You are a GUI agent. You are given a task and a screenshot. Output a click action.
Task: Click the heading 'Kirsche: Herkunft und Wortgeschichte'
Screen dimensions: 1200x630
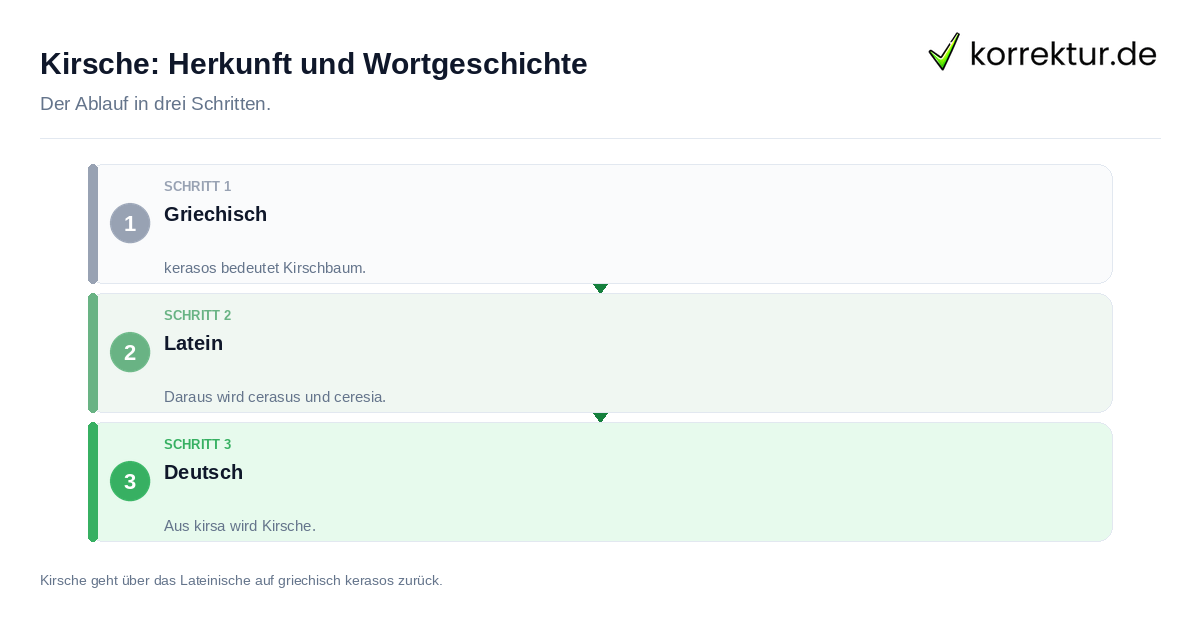tap(313, 64)
